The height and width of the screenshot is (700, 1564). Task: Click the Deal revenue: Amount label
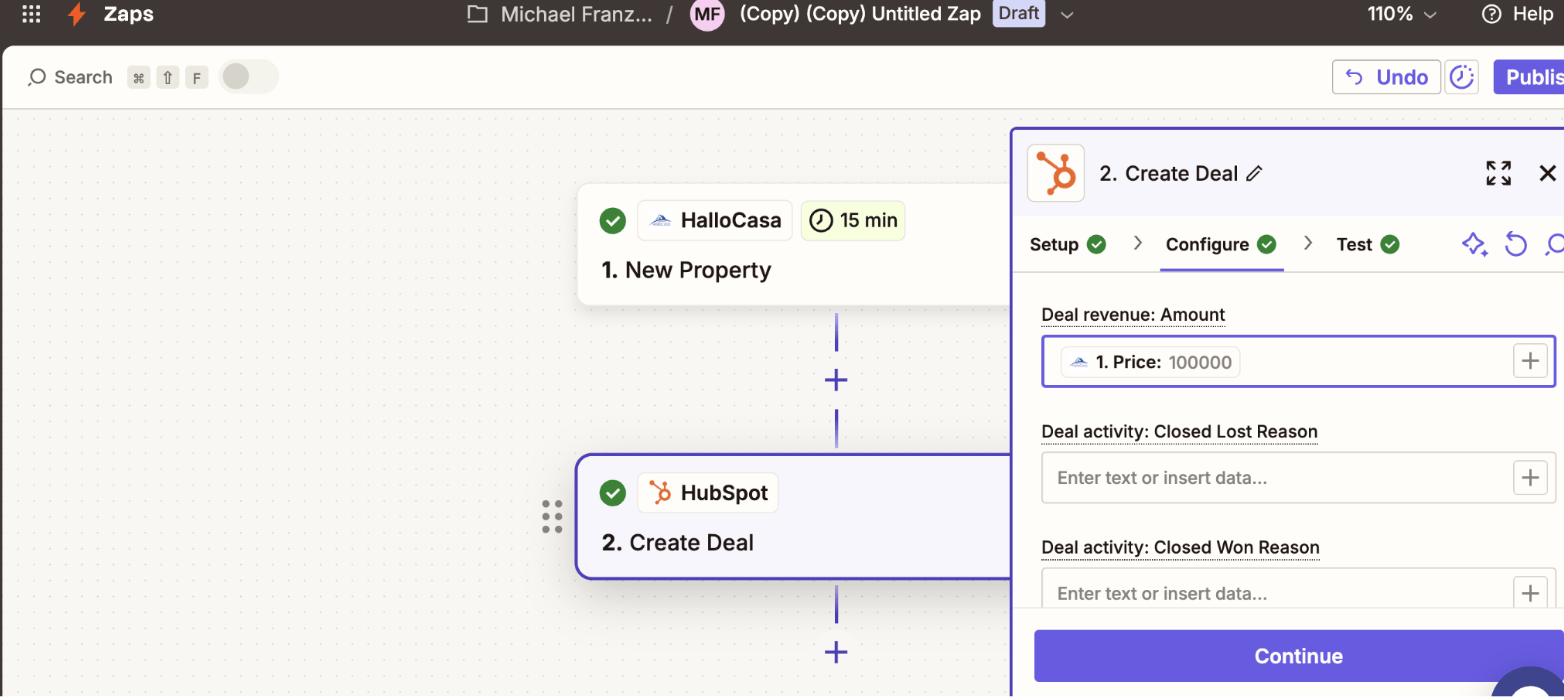coord(1133,314)
